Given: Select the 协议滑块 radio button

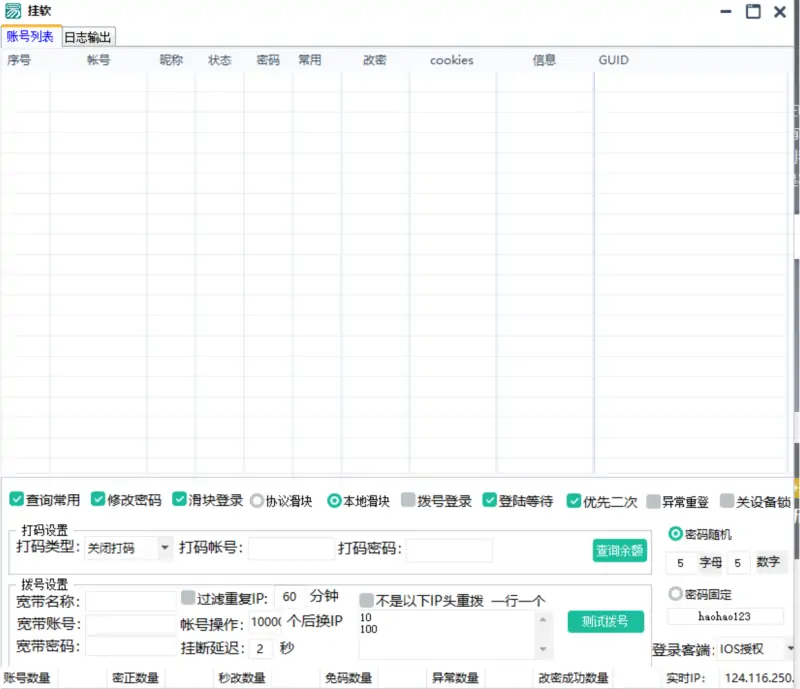Looking at the screenshot, I should coord(256,501).
